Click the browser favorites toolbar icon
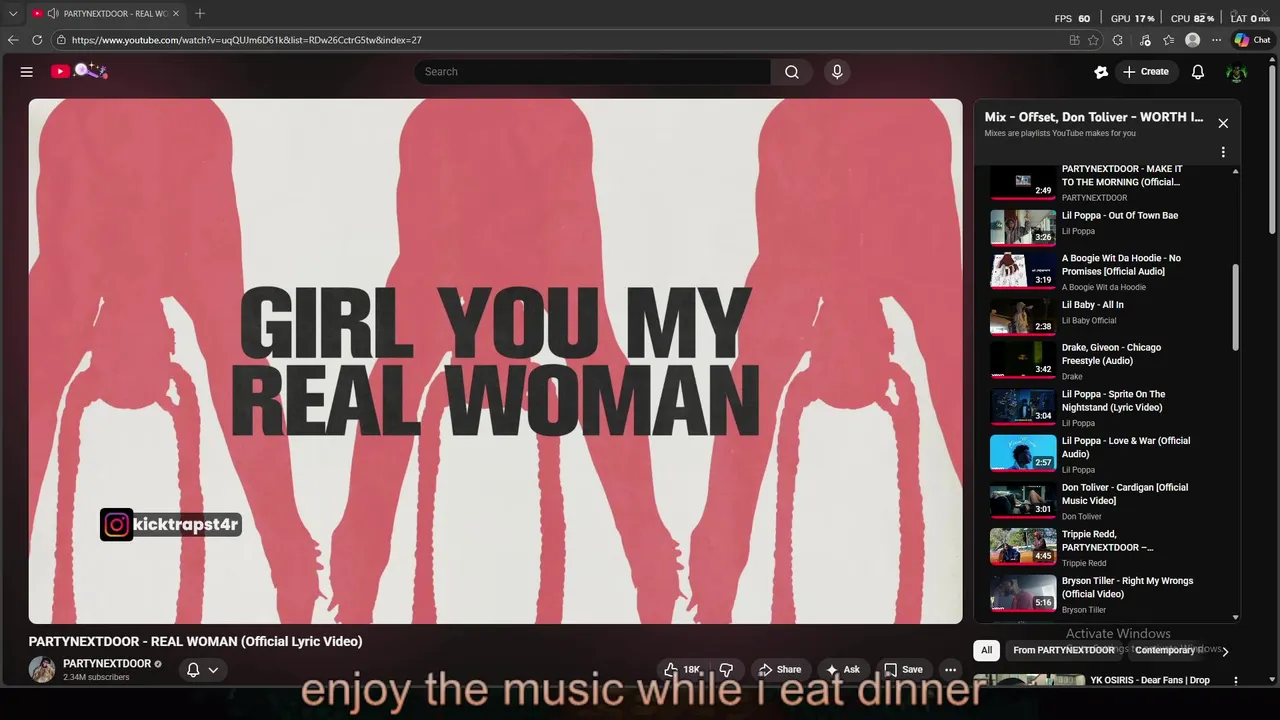This screenshot has width=1280, height=720. click(x=1168, y=40)
